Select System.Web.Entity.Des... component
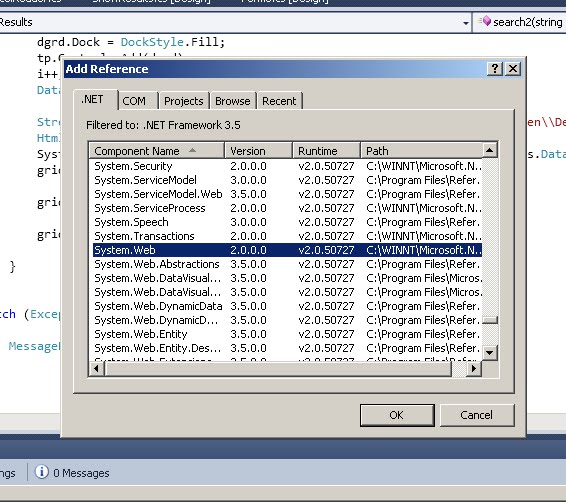This screenshot has height=503, width=566. coord(287,348)
